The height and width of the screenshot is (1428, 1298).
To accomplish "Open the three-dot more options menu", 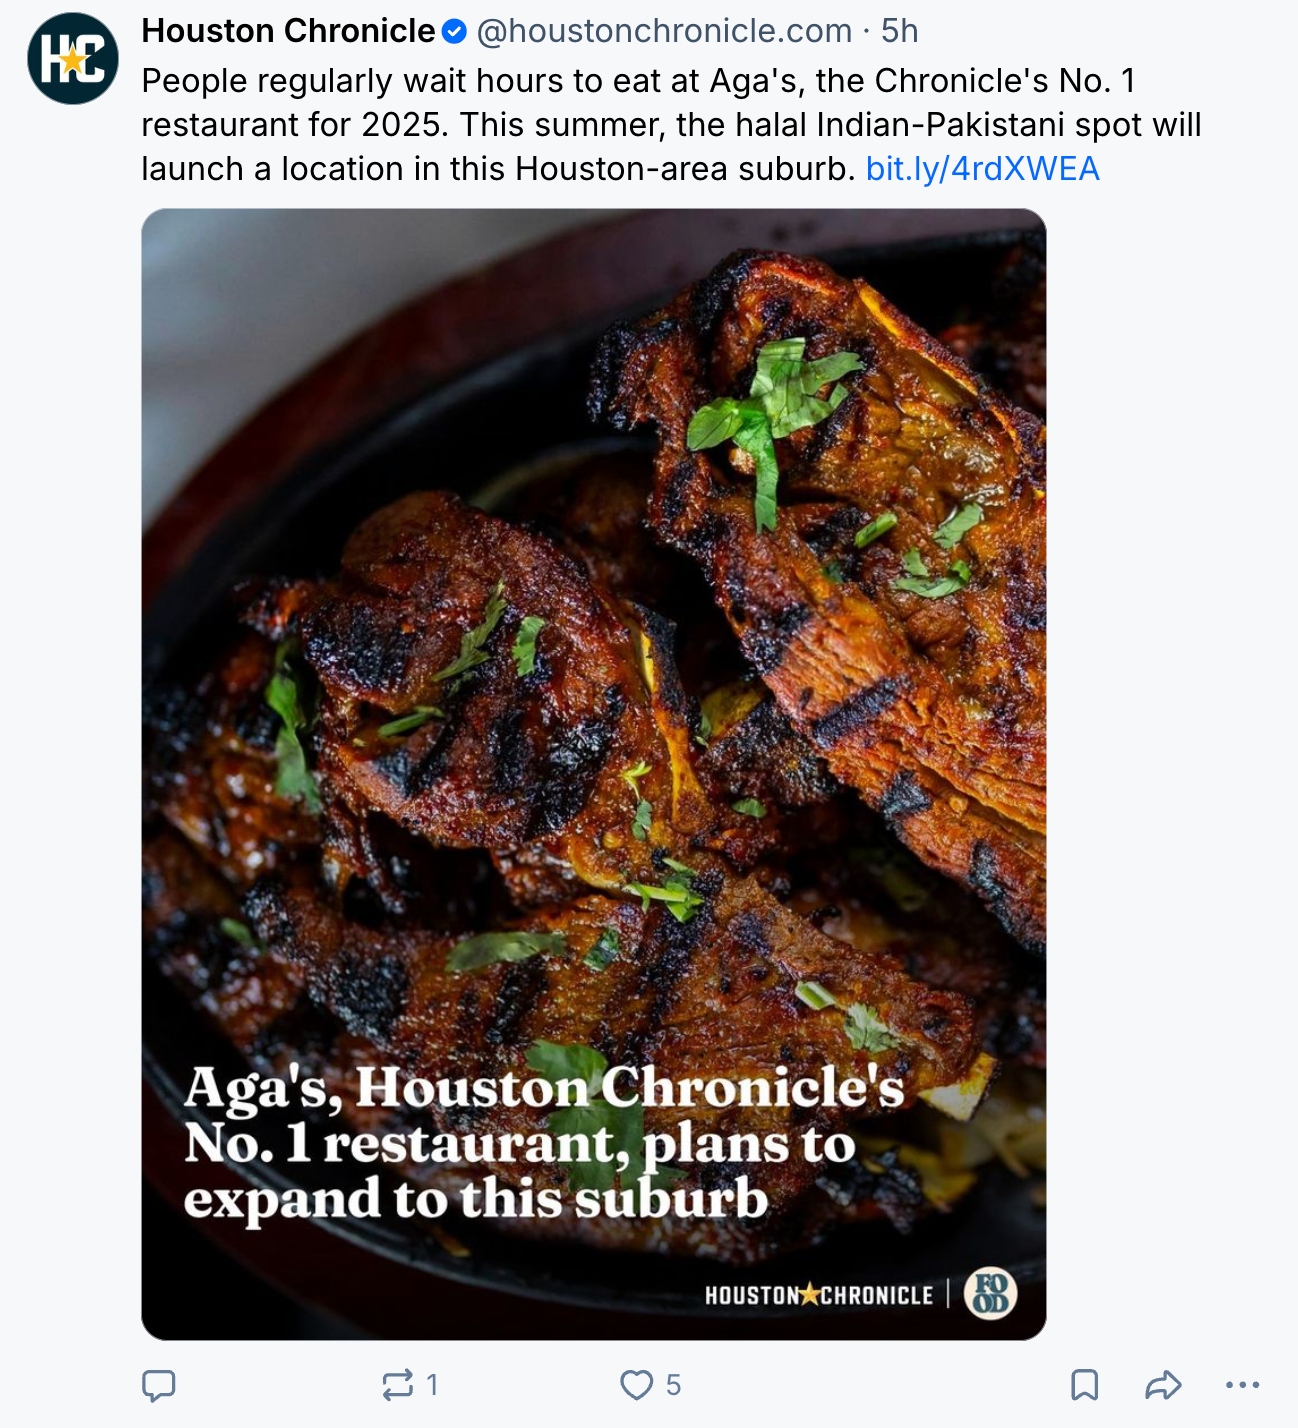I will click(x=1242, y=1385).
